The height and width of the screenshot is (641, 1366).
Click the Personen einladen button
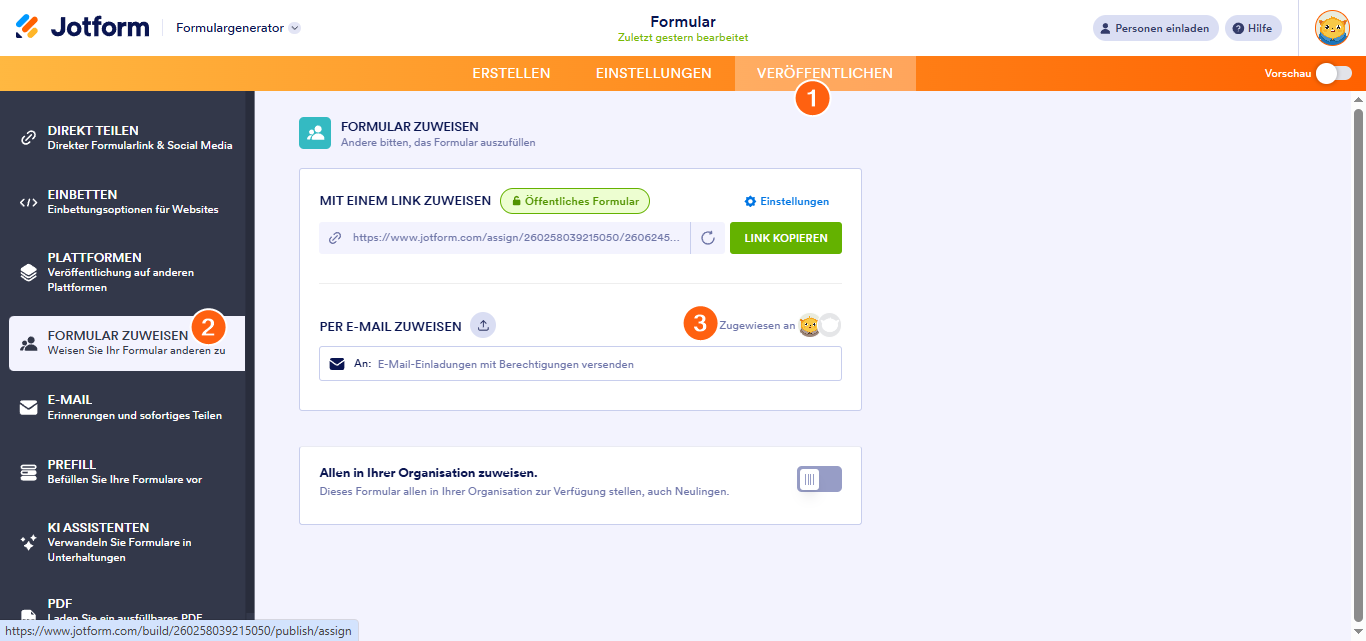point(1155,28)
